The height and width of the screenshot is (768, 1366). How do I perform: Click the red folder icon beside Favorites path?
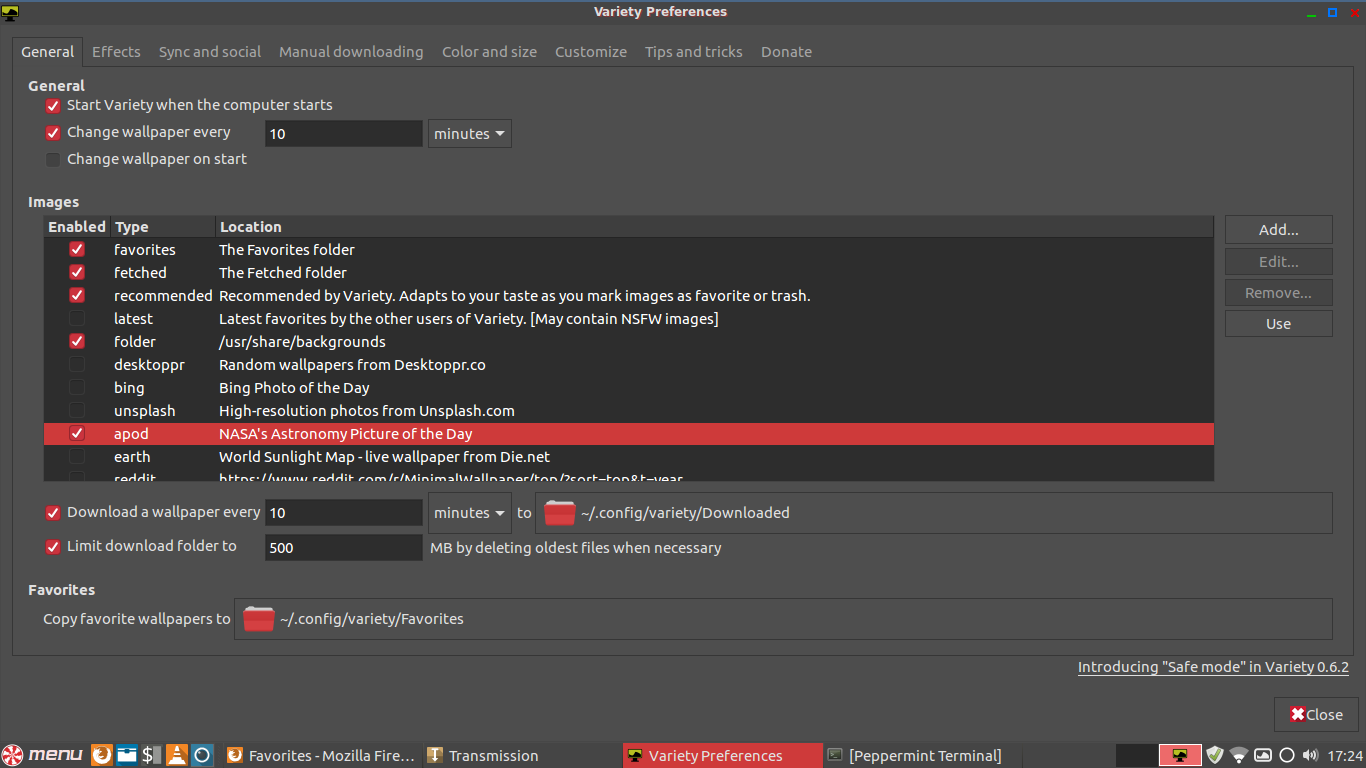pyautogui.click(x=258, y=619)
